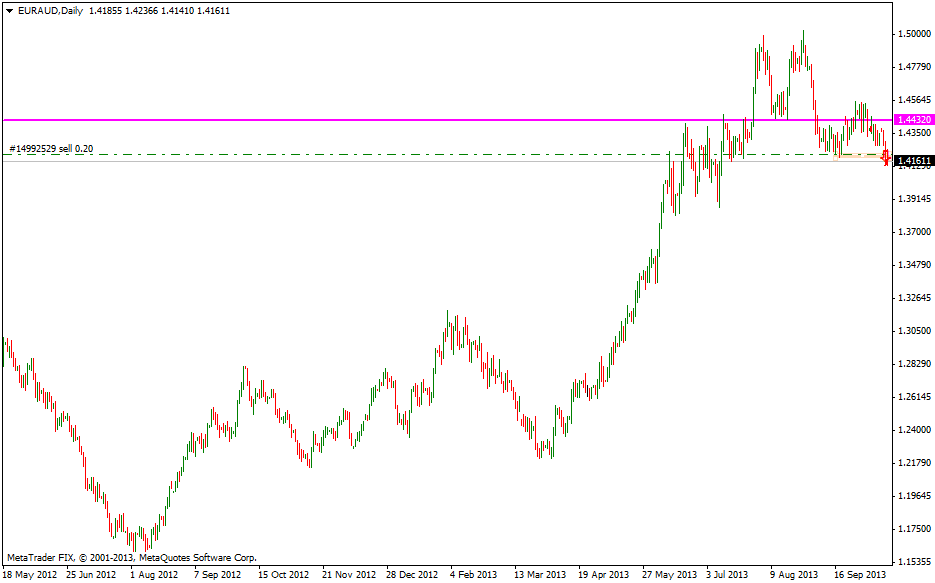Click the 1.30500 price scale label
The width and height of the screenshot is (935, 583).
tap(913, 331)
